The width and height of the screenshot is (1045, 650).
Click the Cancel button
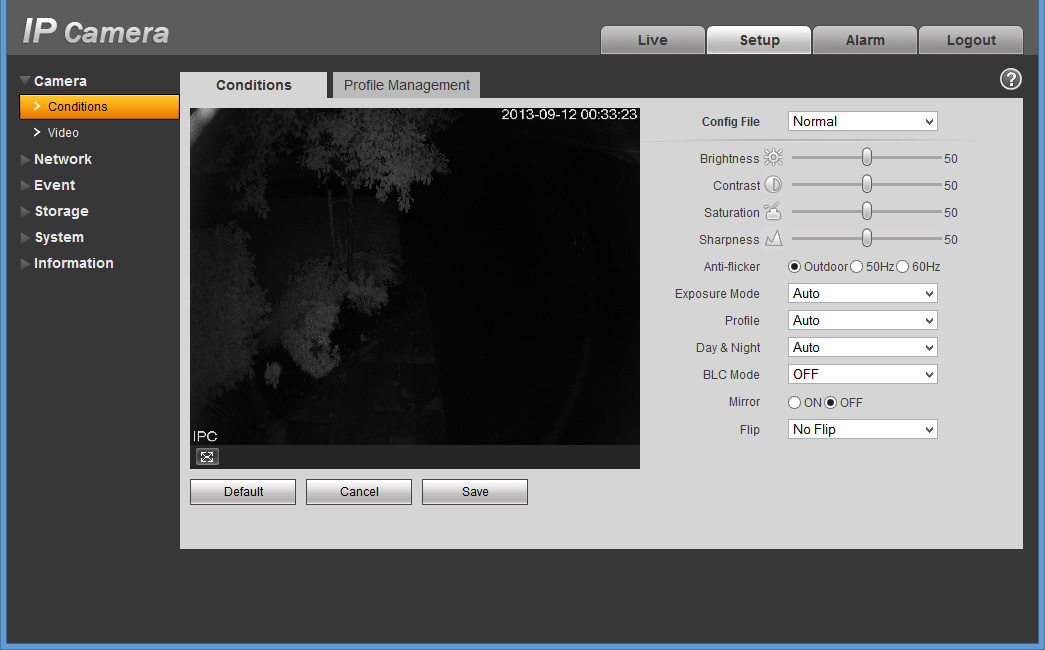coord(359,492)
